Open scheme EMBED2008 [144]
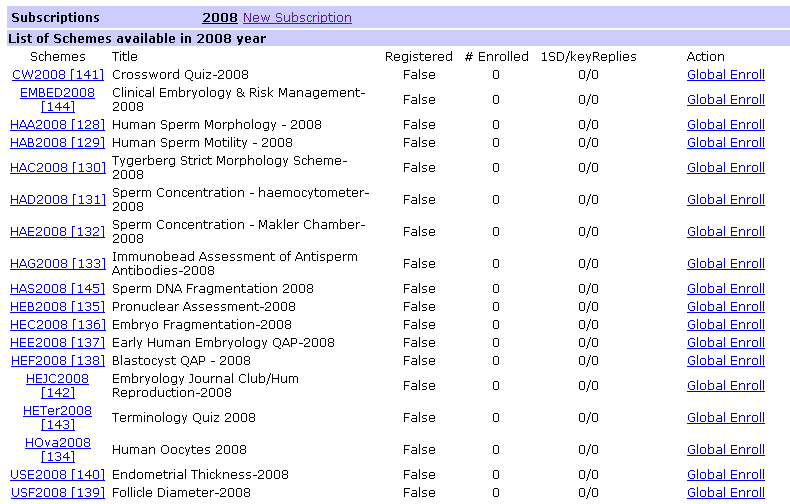 (57, 100)
